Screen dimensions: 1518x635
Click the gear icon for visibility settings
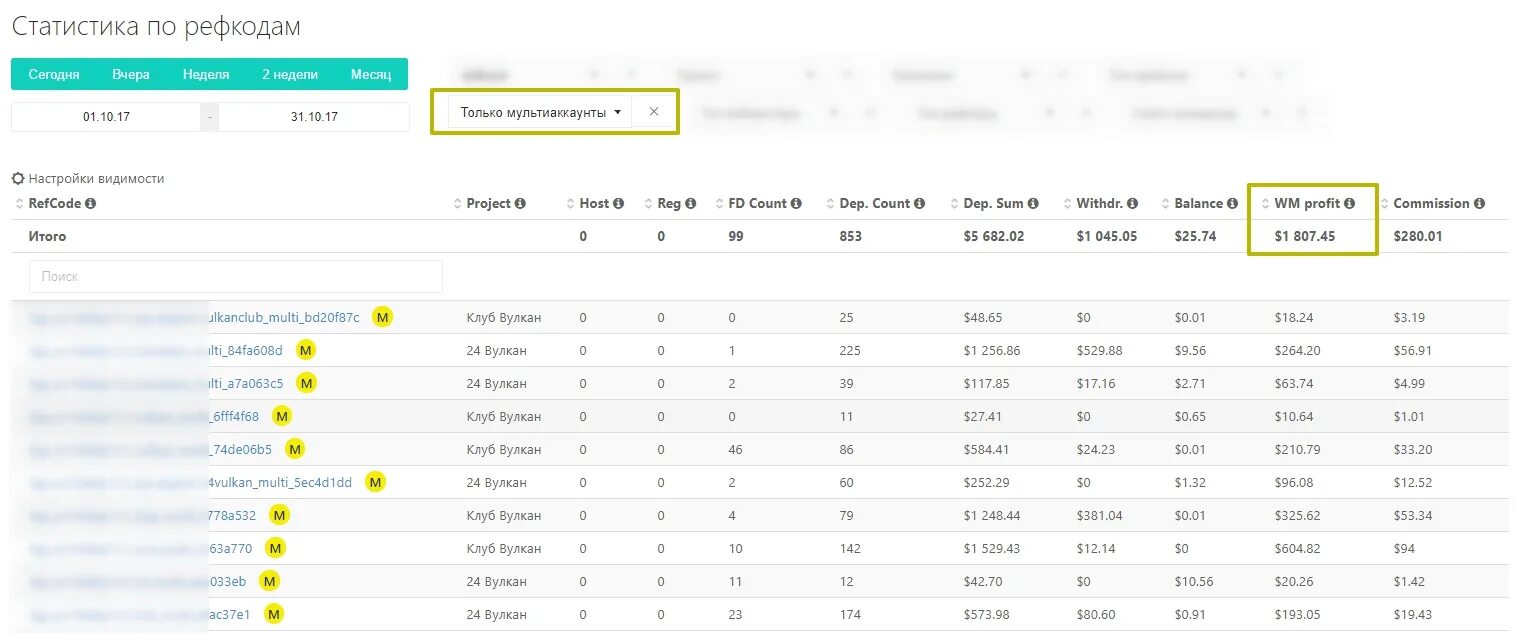click(x=18, y=179)
